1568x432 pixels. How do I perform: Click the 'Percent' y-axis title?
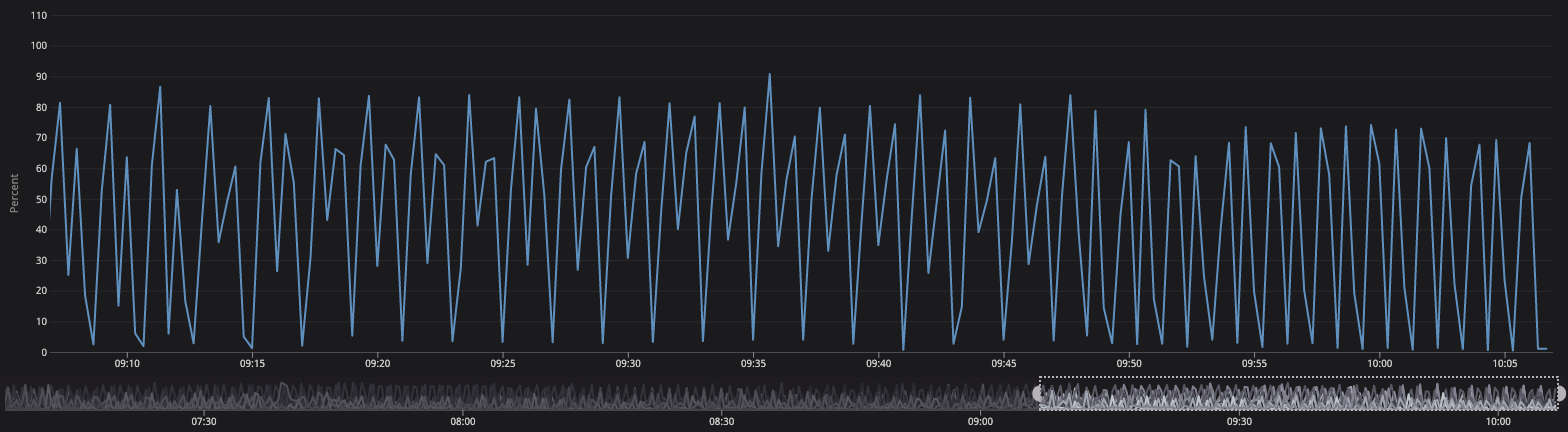[x=14, y=193]
